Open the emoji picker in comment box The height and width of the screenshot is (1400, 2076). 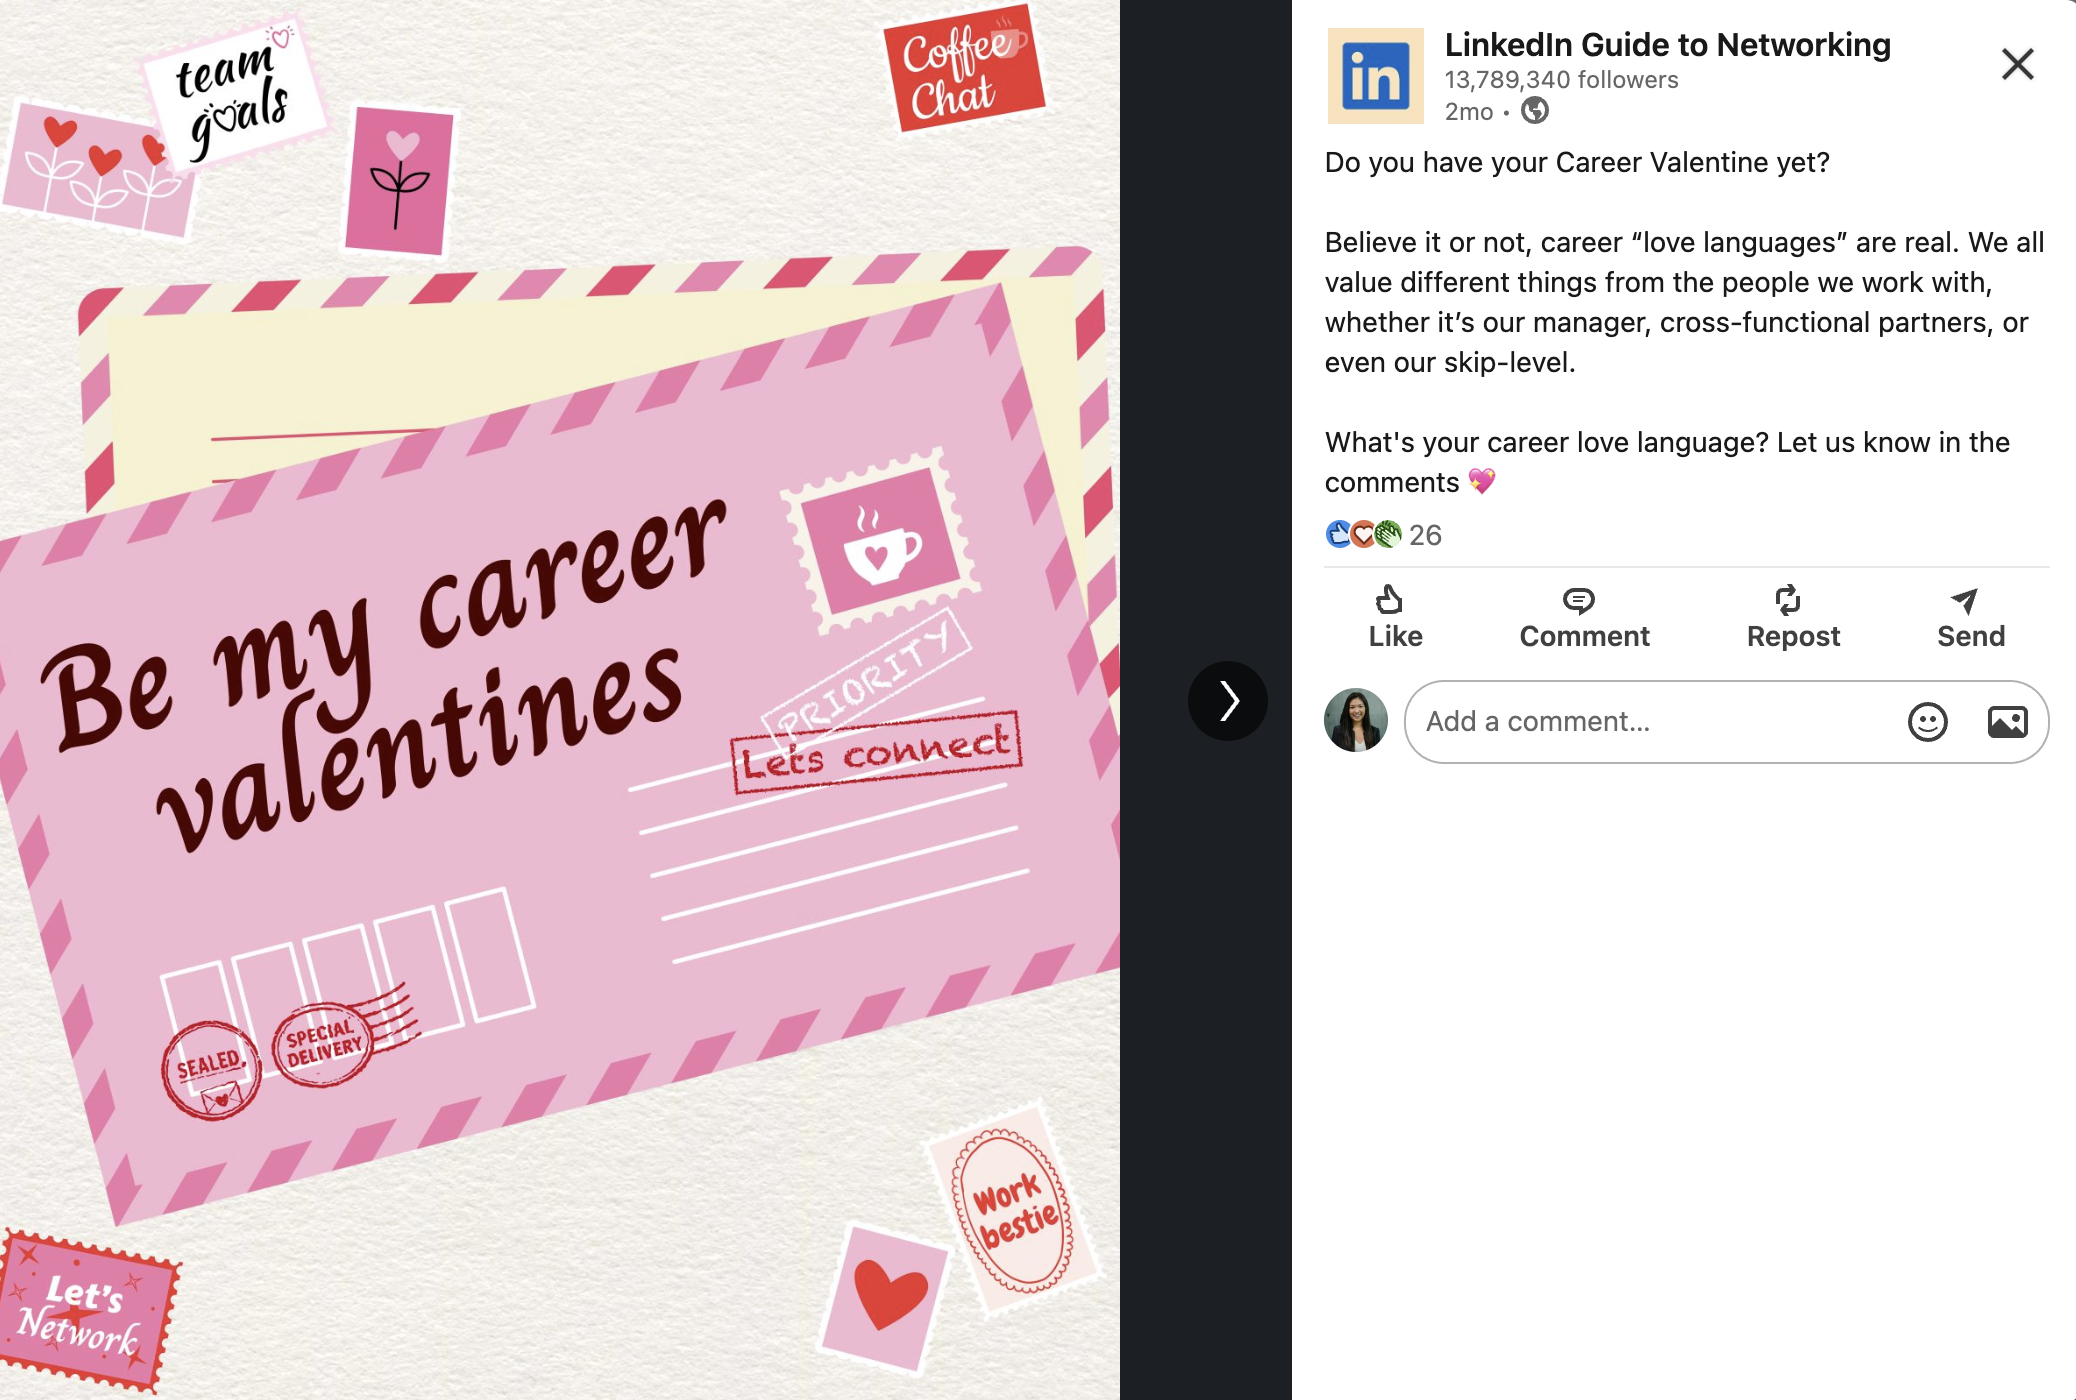(1927, 722)
